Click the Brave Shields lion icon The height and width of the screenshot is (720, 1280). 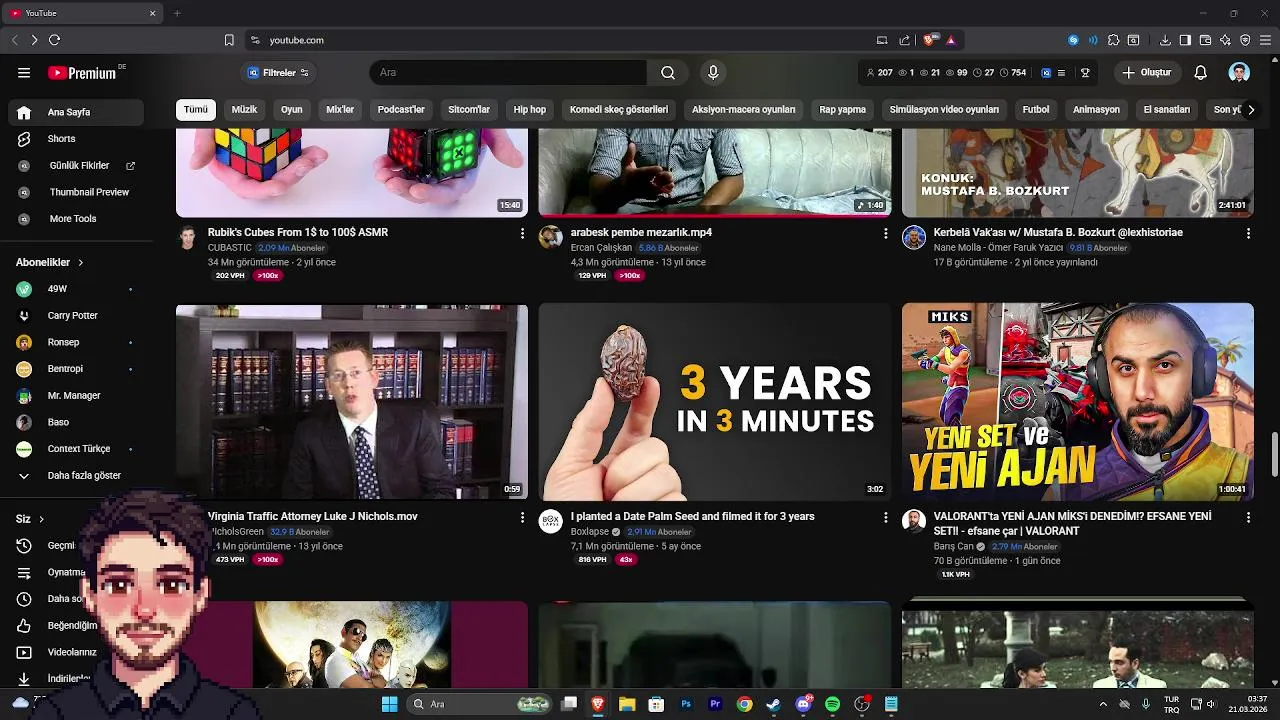tap(929, 40)
